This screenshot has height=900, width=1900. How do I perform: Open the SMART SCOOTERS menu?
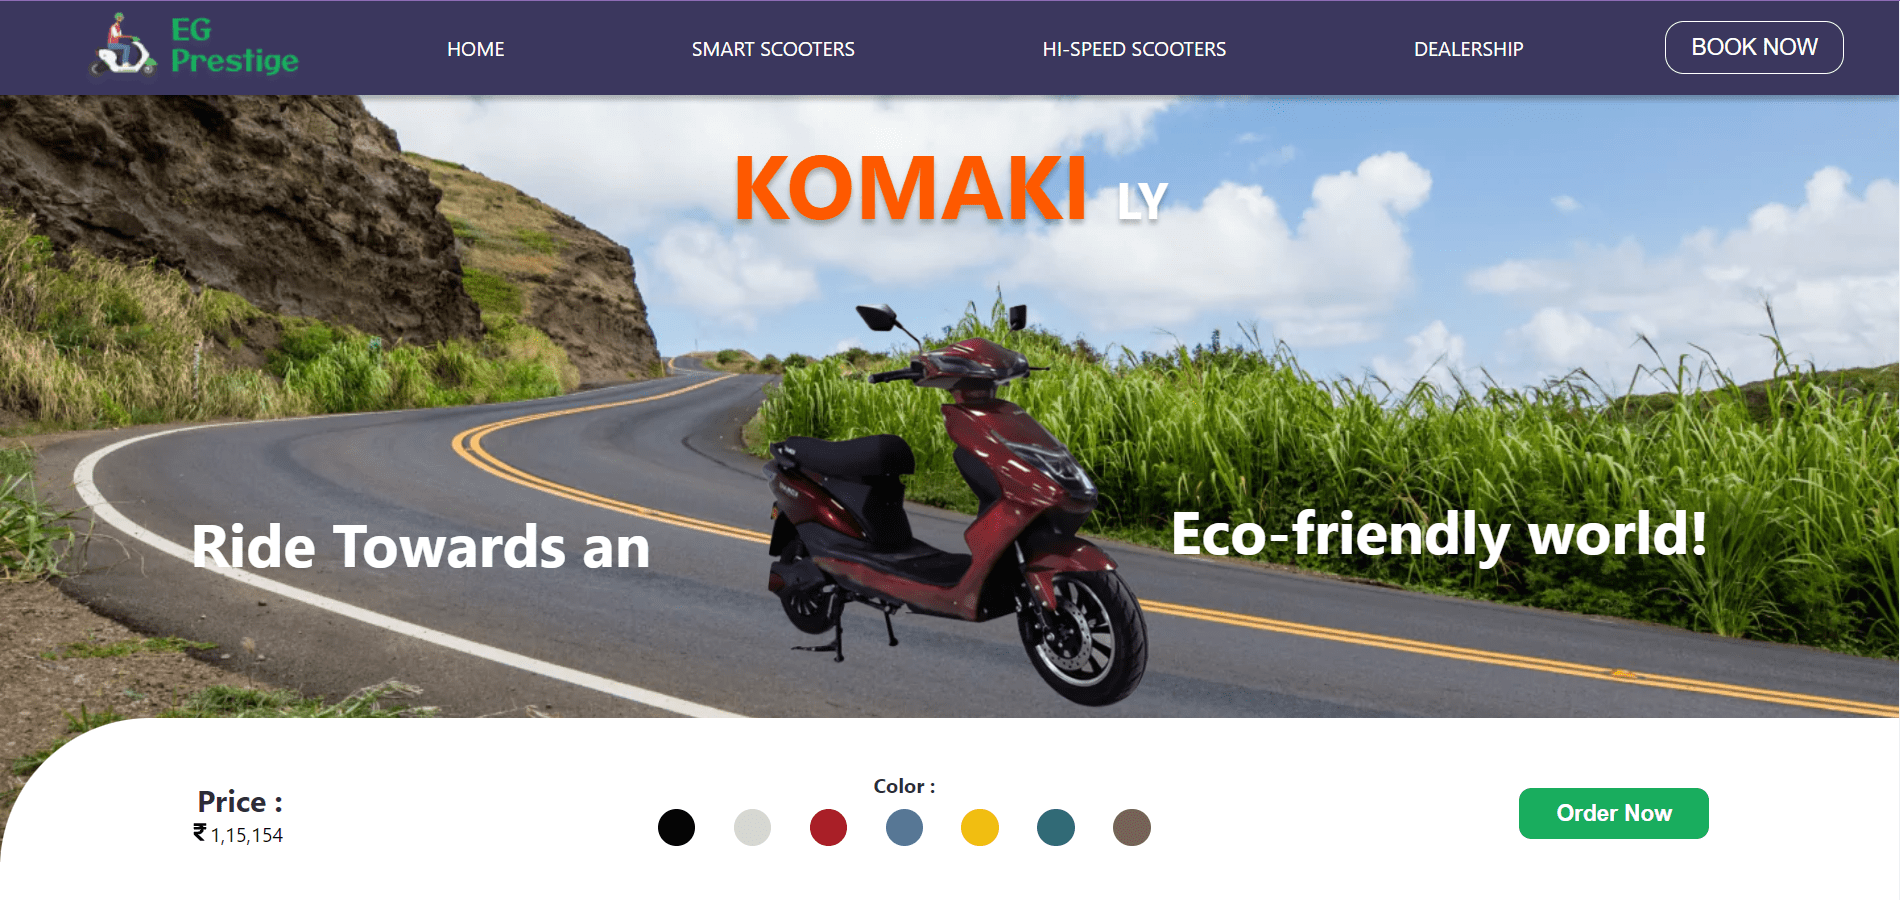click(x=773, y=49)
